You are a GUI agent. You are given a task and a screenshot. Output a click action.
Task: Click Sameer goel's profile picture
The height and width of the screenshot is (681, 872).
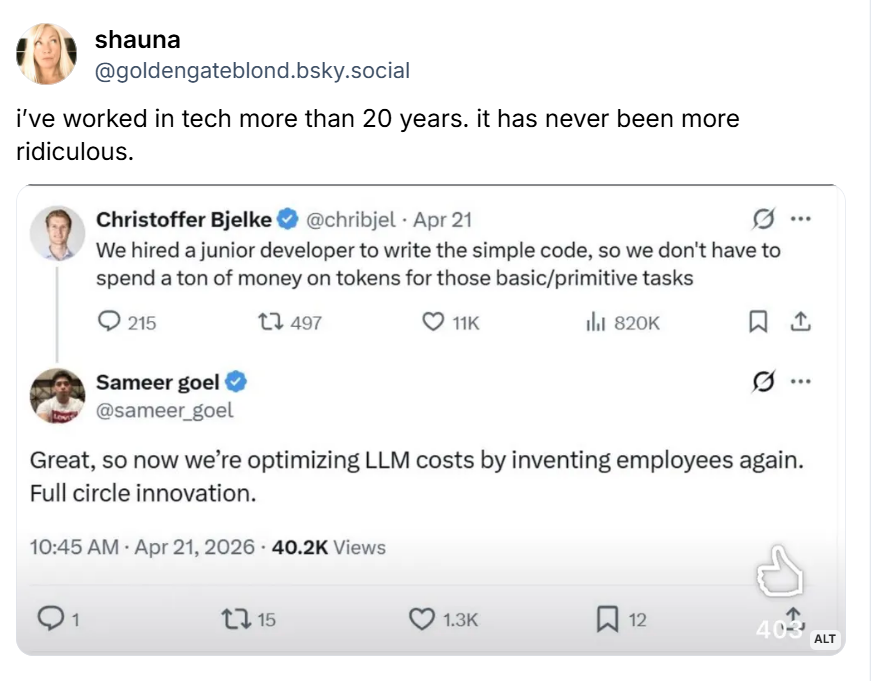pos(57,395)
